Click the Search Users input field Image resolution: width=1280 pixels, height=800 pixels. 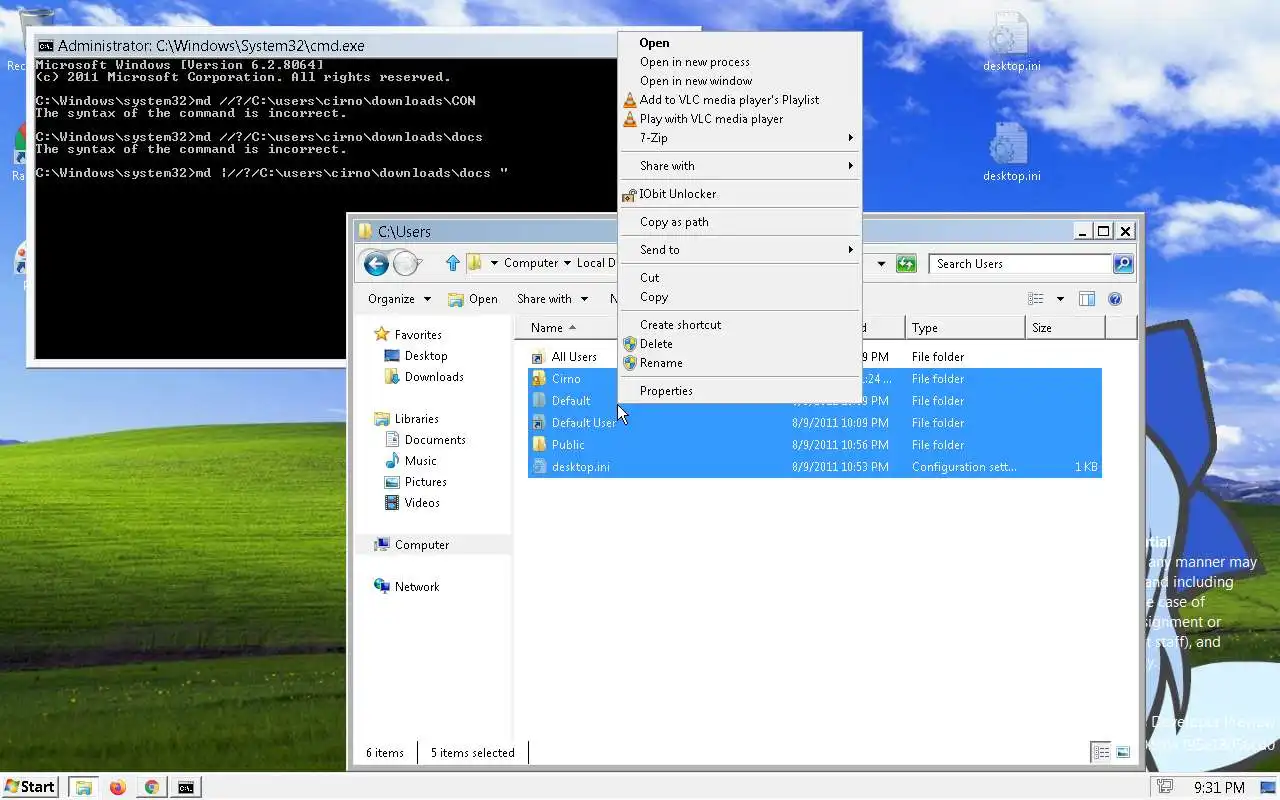[1020, 264]
